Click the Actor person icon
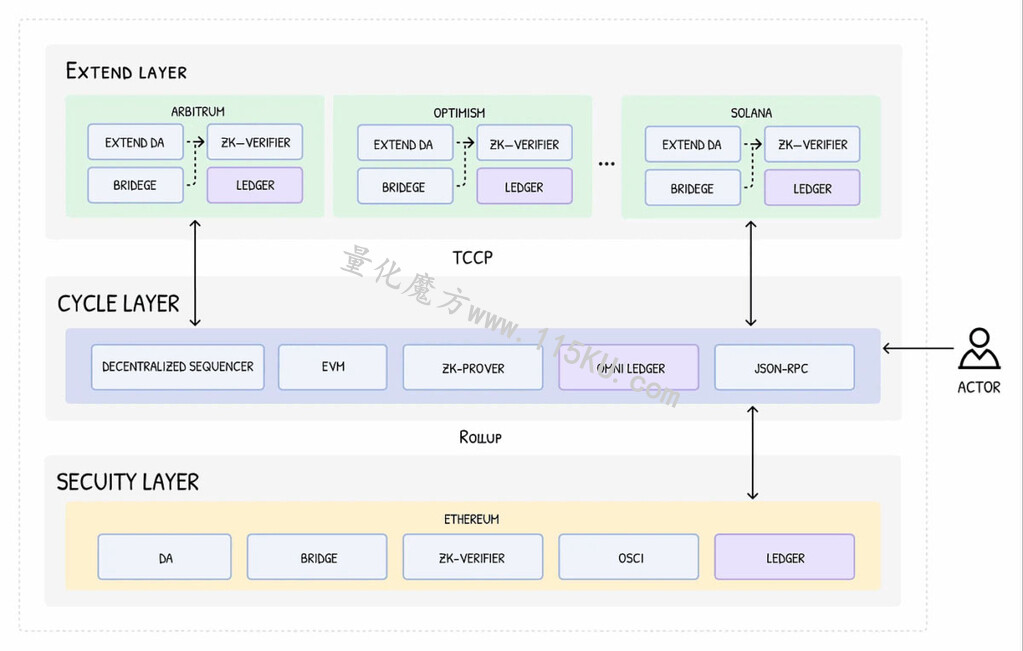Viewport: 1023px width, 651px height. tap(979, 348)
